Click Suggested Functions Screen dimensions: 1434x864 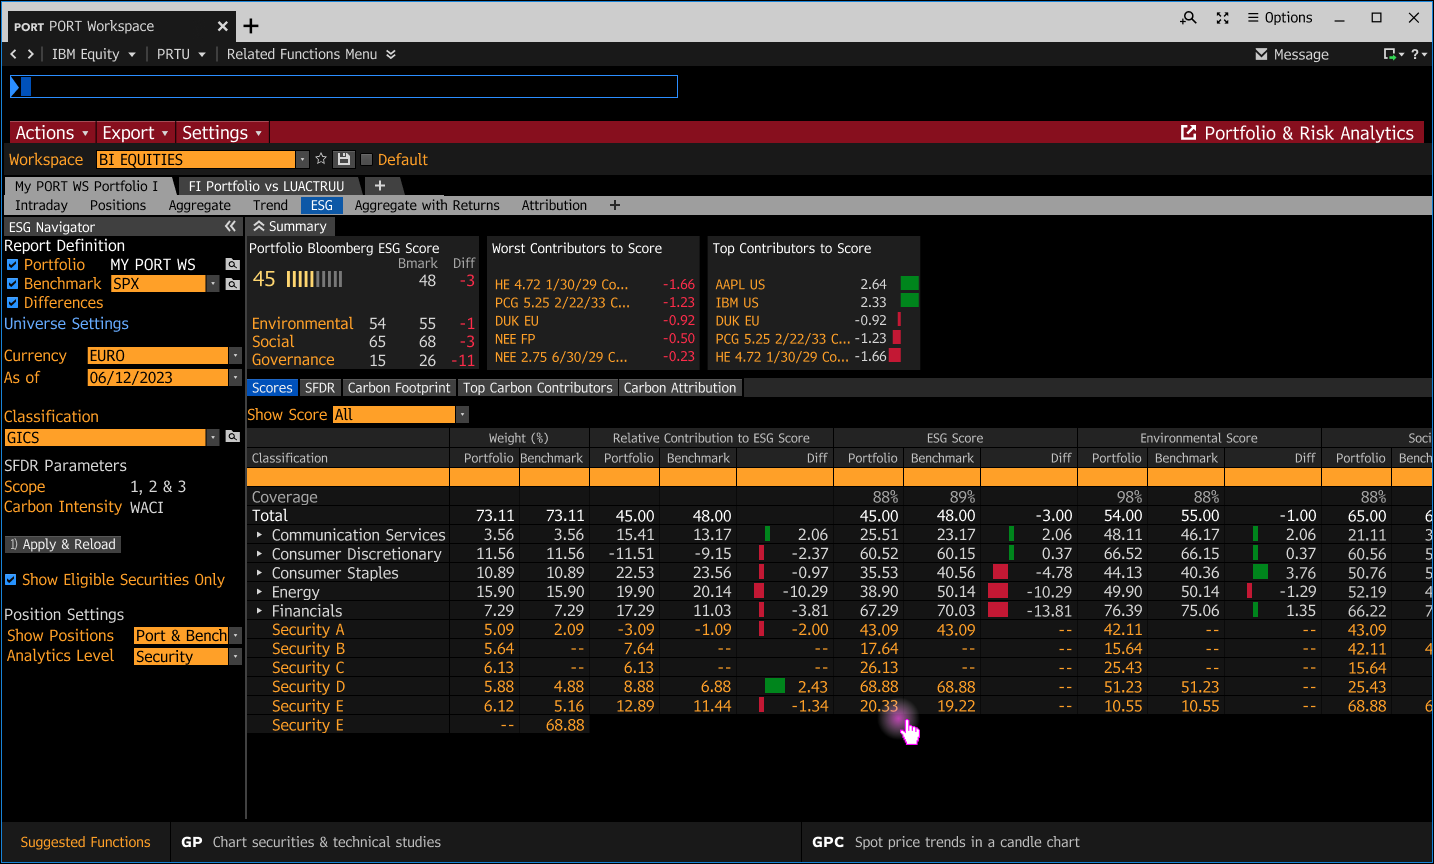pos(85,842)
